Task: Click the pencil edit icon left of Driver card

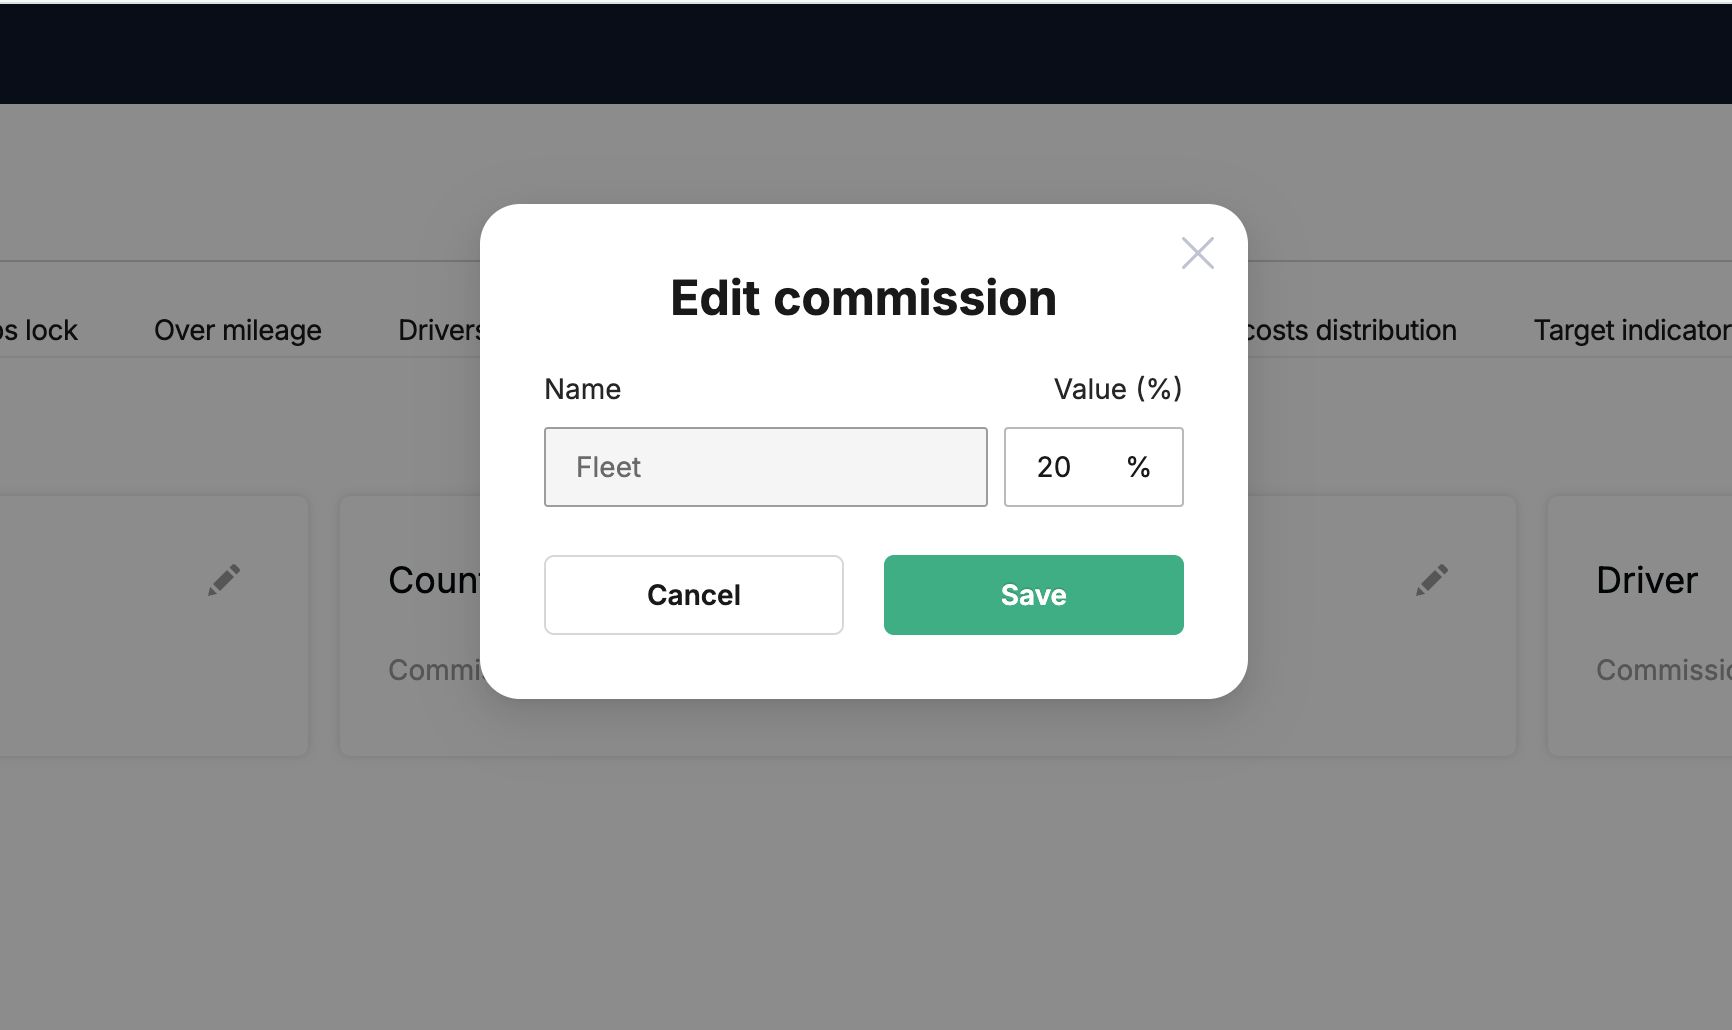Action: click(x=1432, y=580)
